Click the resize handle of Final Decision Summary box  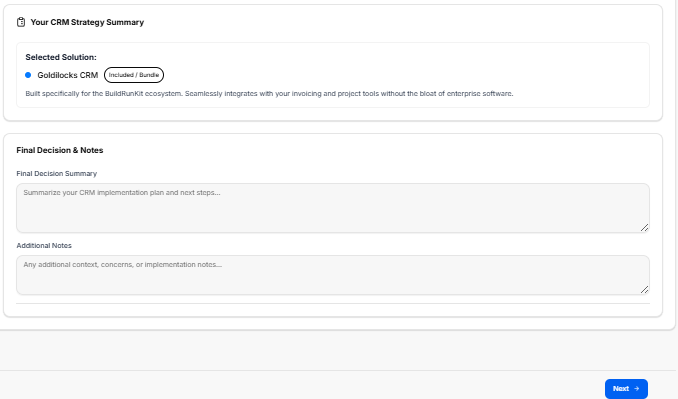[644, 227]
